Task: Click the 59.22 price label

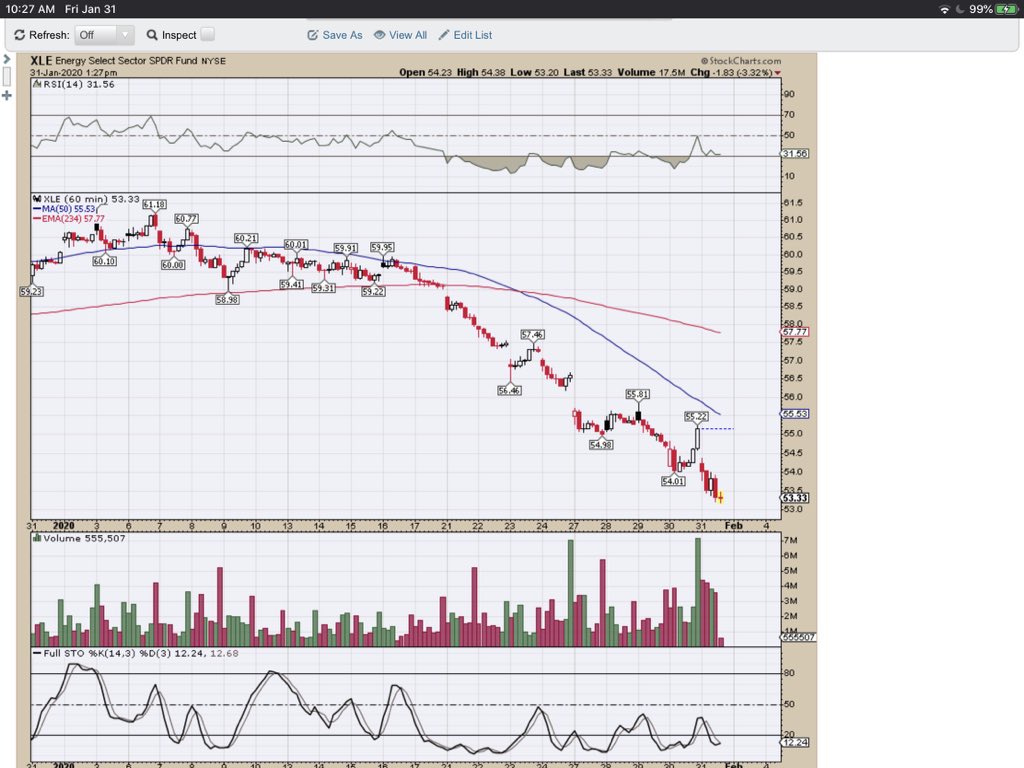Action: tap(373, 291)
